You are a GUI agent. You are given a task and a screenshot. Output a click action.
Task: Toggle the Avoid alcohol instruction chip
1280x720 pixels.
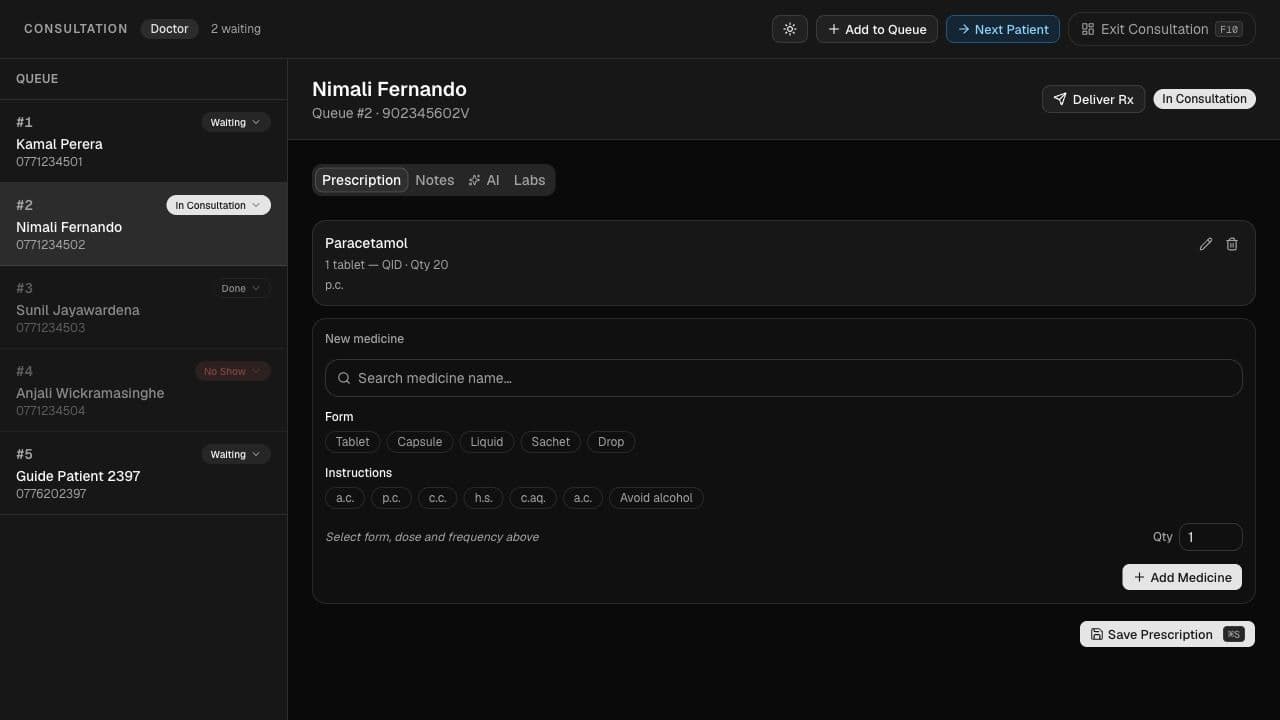[656, 498]
